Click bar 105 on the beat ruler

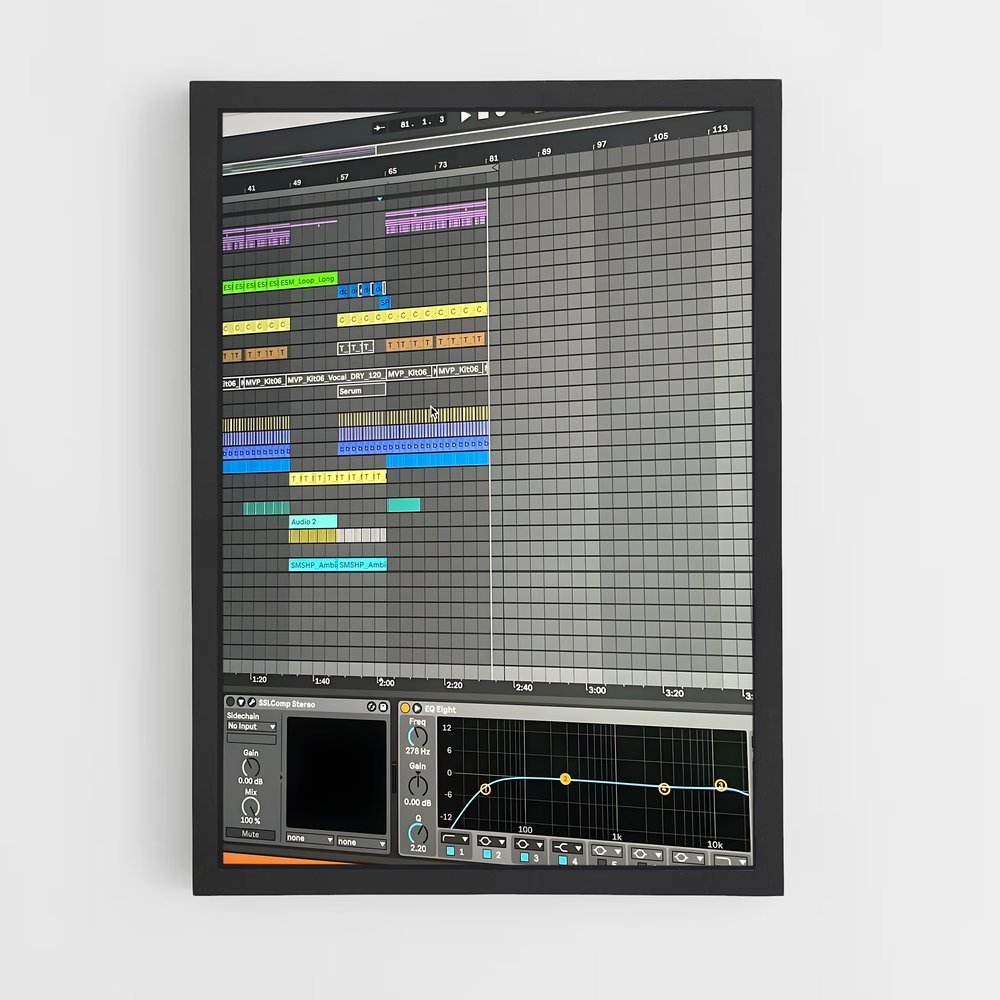click(x=659, y=136)
